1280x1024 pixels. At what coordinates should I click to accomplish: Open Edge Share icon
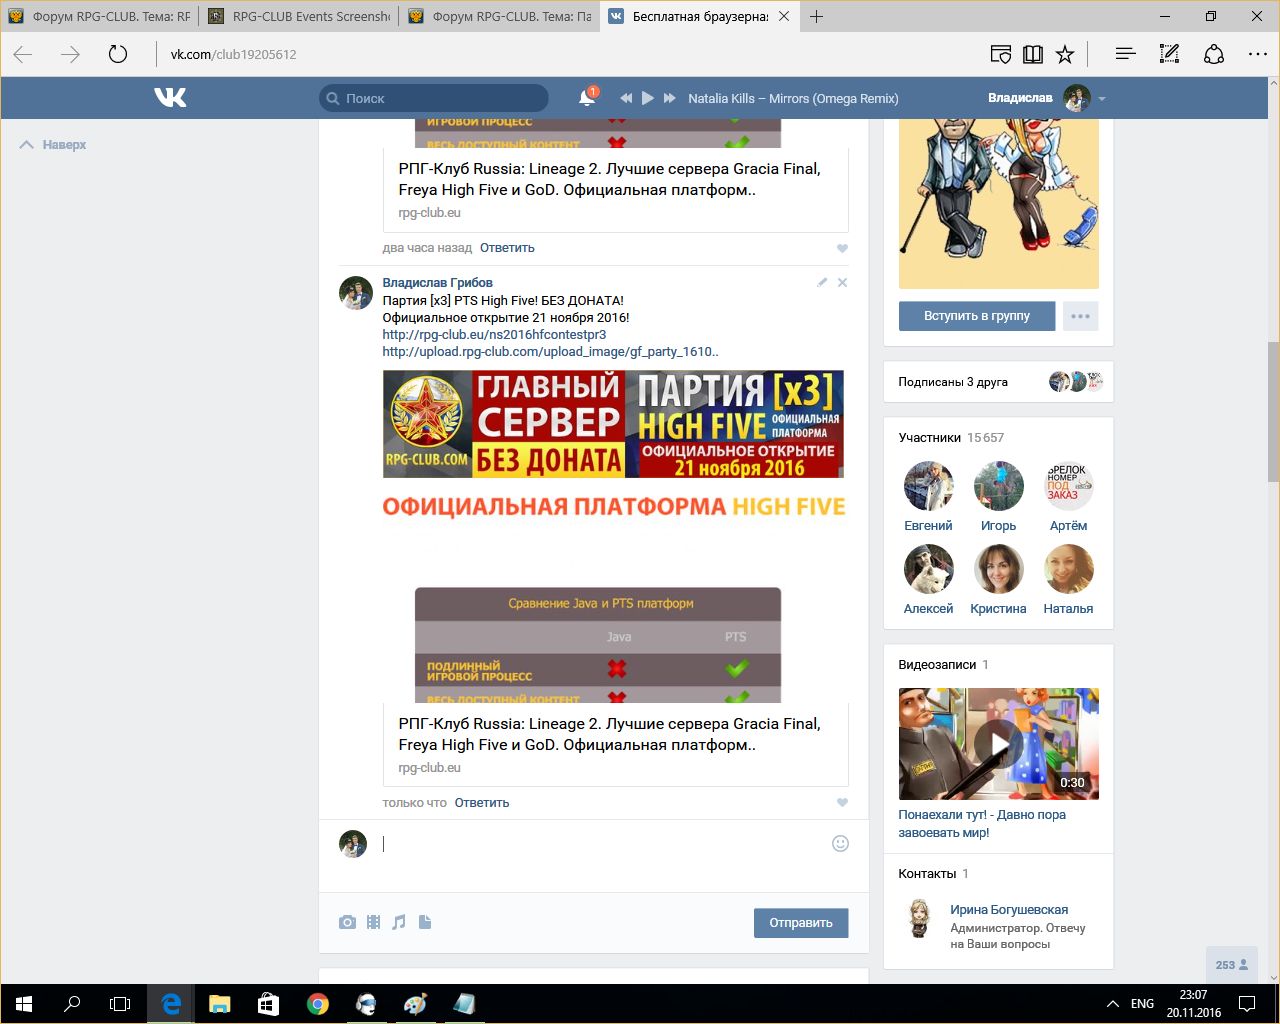pos(1213,54)
